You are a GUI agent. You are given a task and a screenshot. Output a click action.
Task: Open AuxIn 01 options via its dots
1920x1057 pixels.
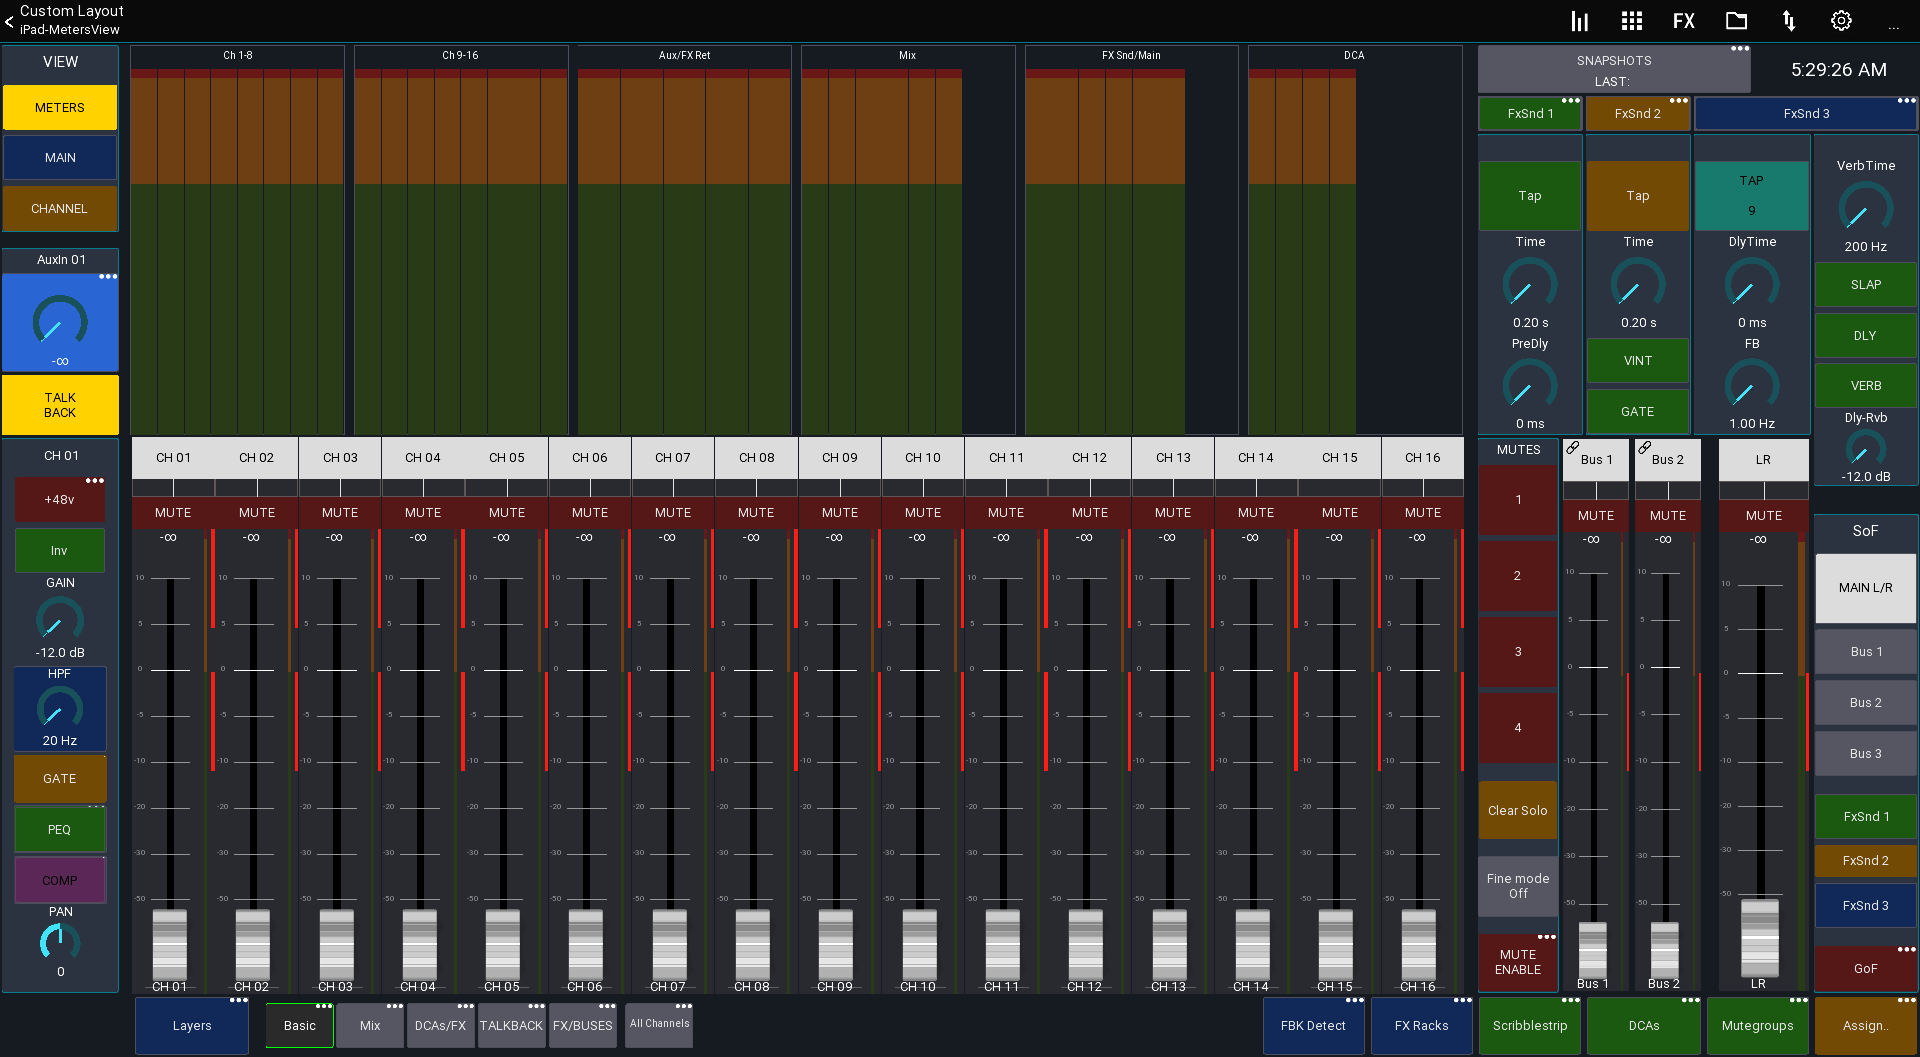coord(109,277)
